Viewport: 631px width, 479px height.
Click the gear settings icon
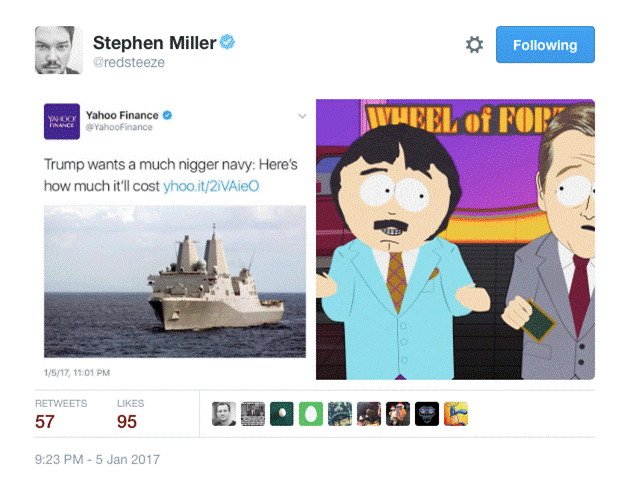tap(474, 45)
